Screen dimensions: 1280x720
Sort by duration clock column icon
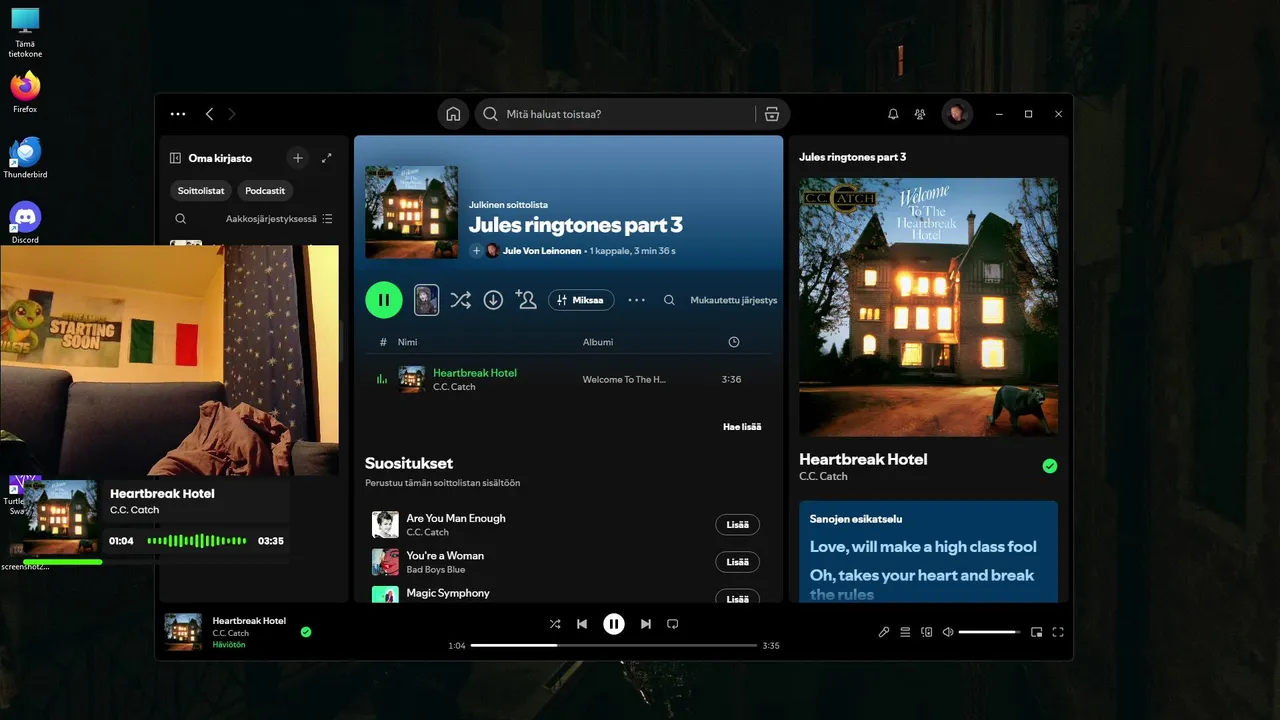[x=734, y=342]
